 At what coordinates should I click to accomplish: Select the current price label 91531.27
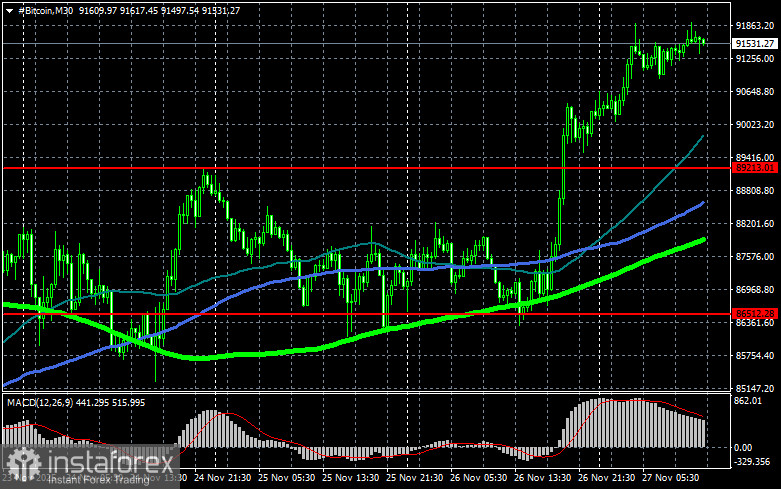(x=755, y=44)
